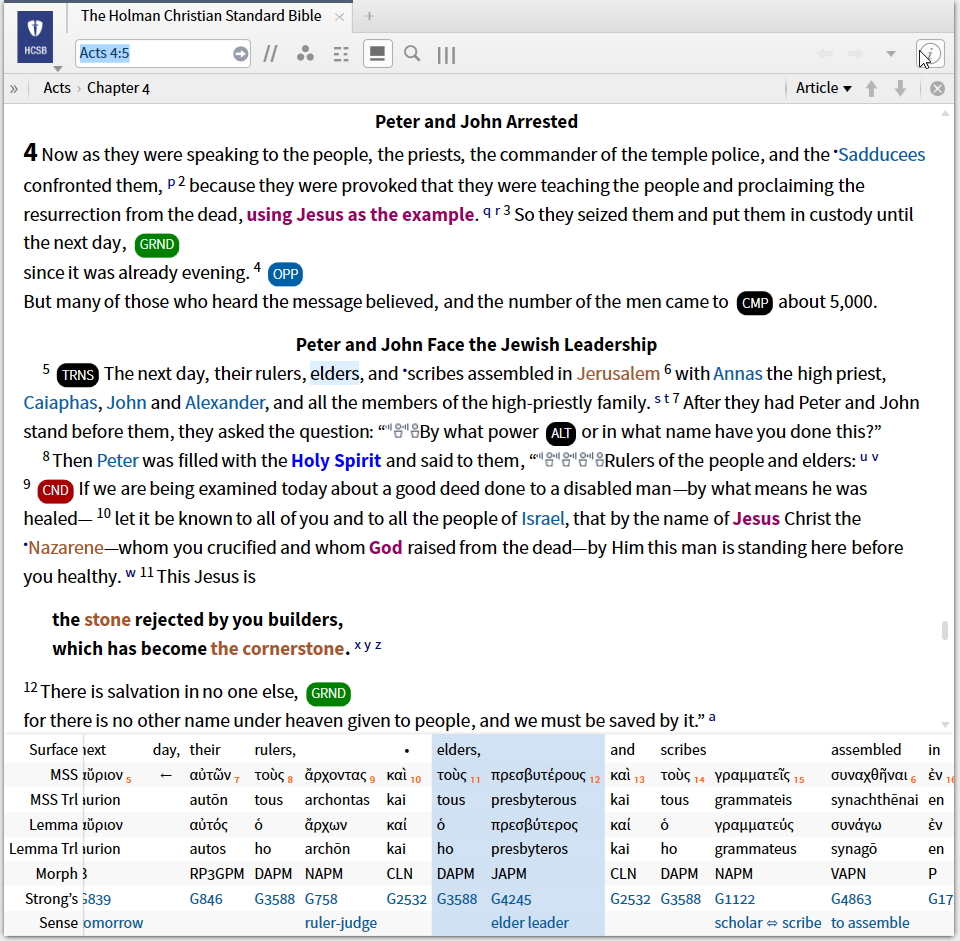Add a new tab with plus button

click(369, 17)
